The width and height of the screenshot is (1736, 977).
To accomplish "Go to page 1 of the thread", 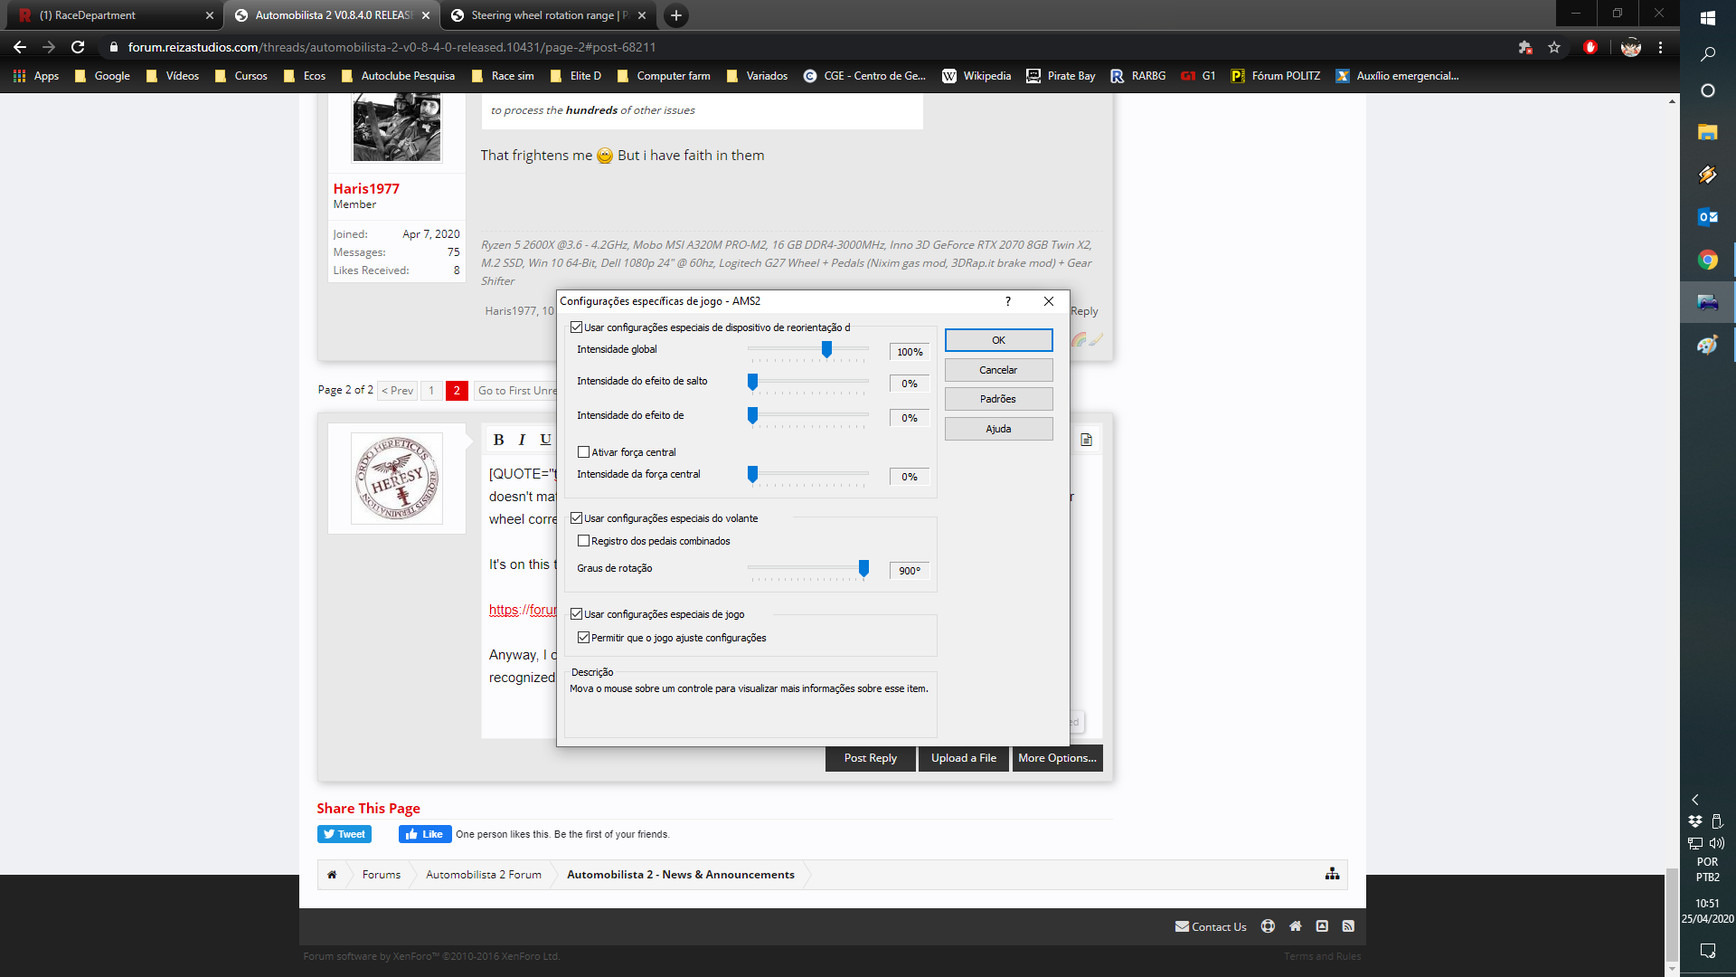I will 431,391.
